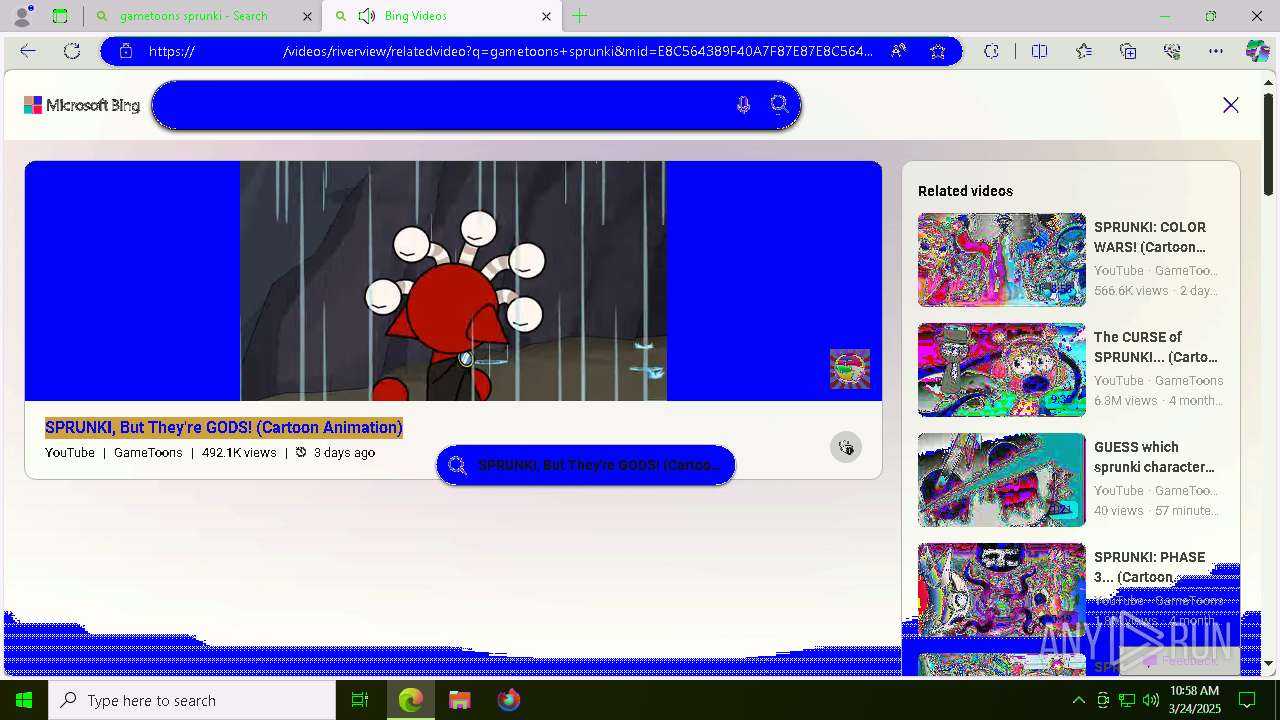Click the 3 days ago text

(x=344, y=453)
